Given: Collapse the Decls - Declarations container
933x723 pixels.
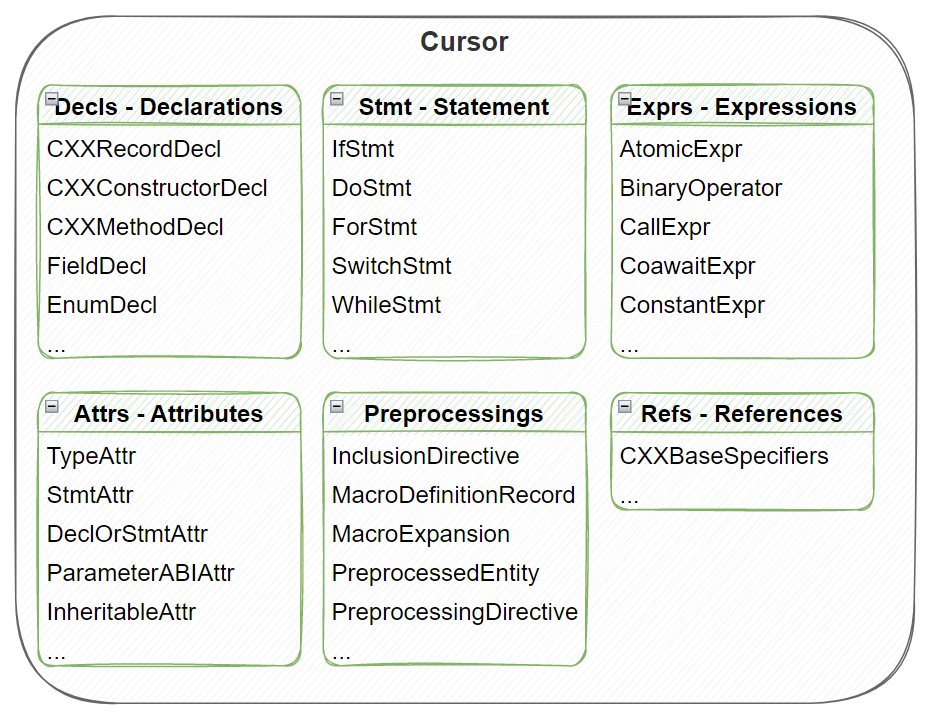Looking at the screenshot, I should click(52, 98).
